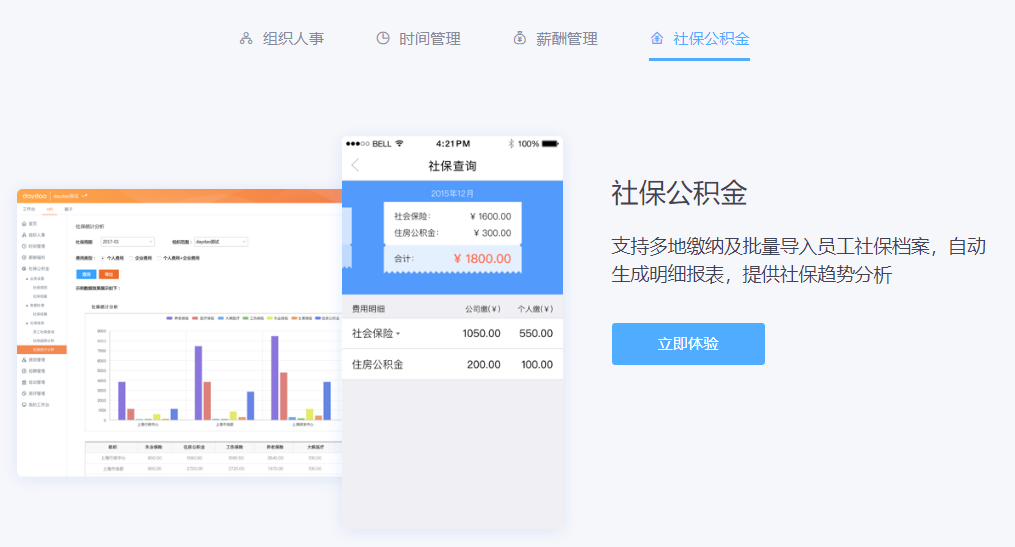1015x547 pixels.
Task: Click the wifi icon in phone status bar
Action: (x=399, y=144)
